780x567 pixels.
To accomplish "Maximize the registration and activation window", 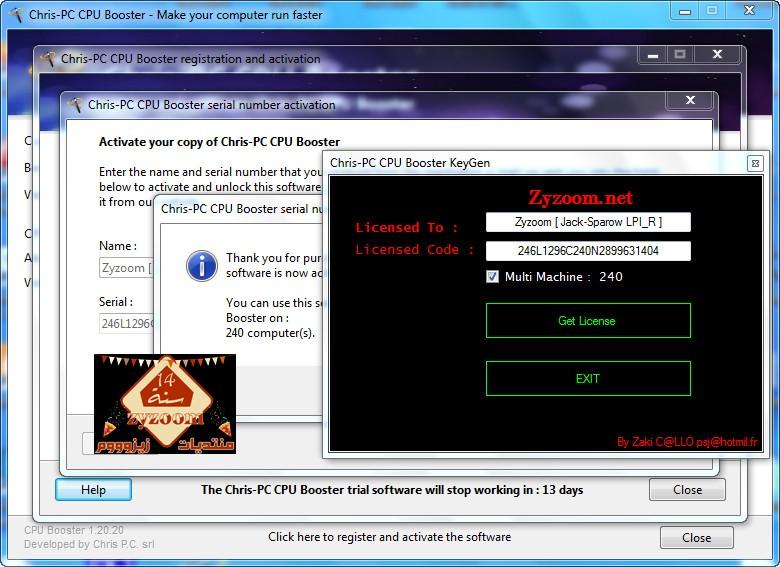I will (680, 54).
